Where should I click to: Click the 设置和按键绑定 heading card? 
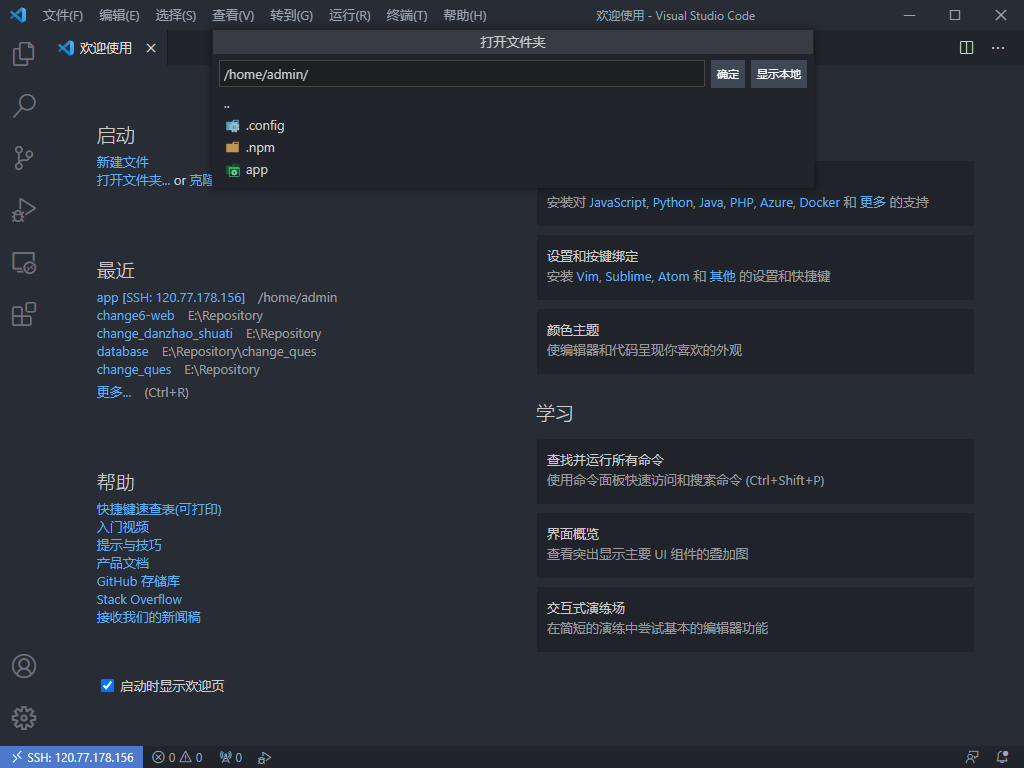click(x=755, y=267)
